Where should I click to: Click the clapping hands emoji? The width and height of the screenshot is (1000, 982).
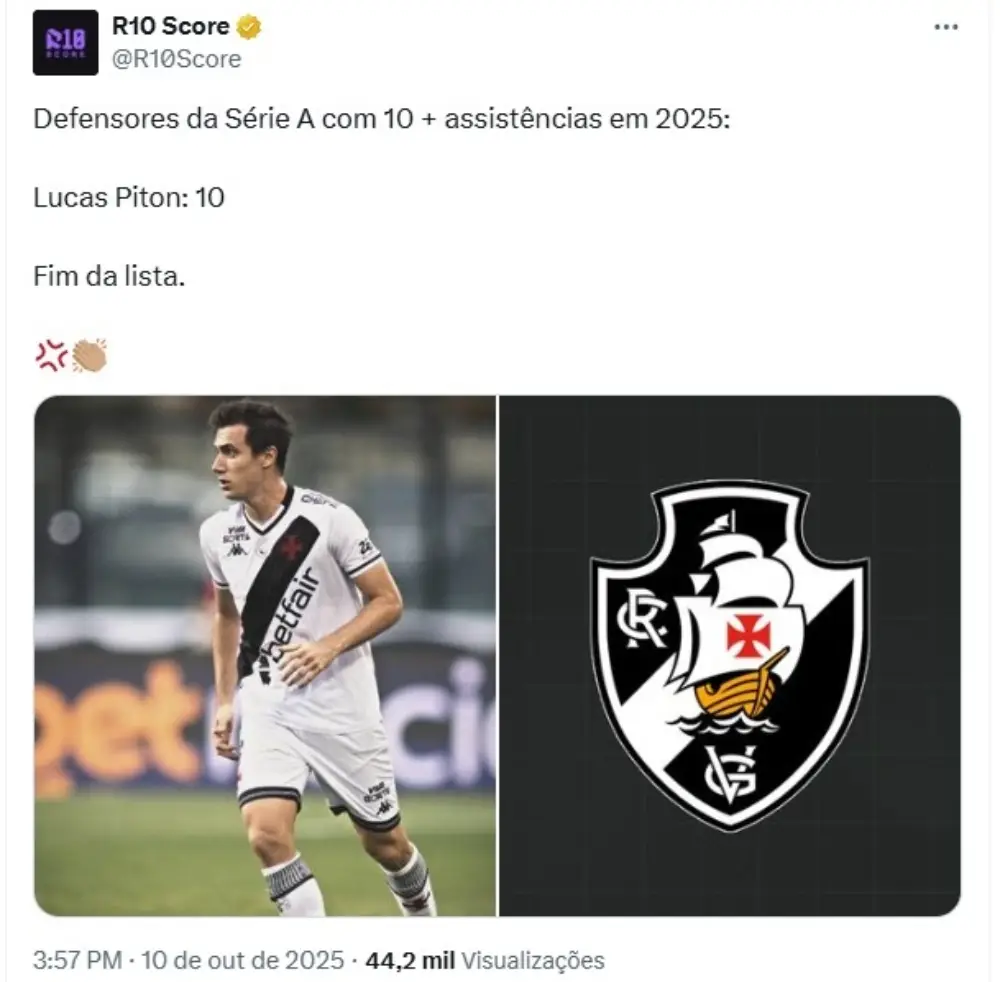pyautogui.click(x=89, y=355)
